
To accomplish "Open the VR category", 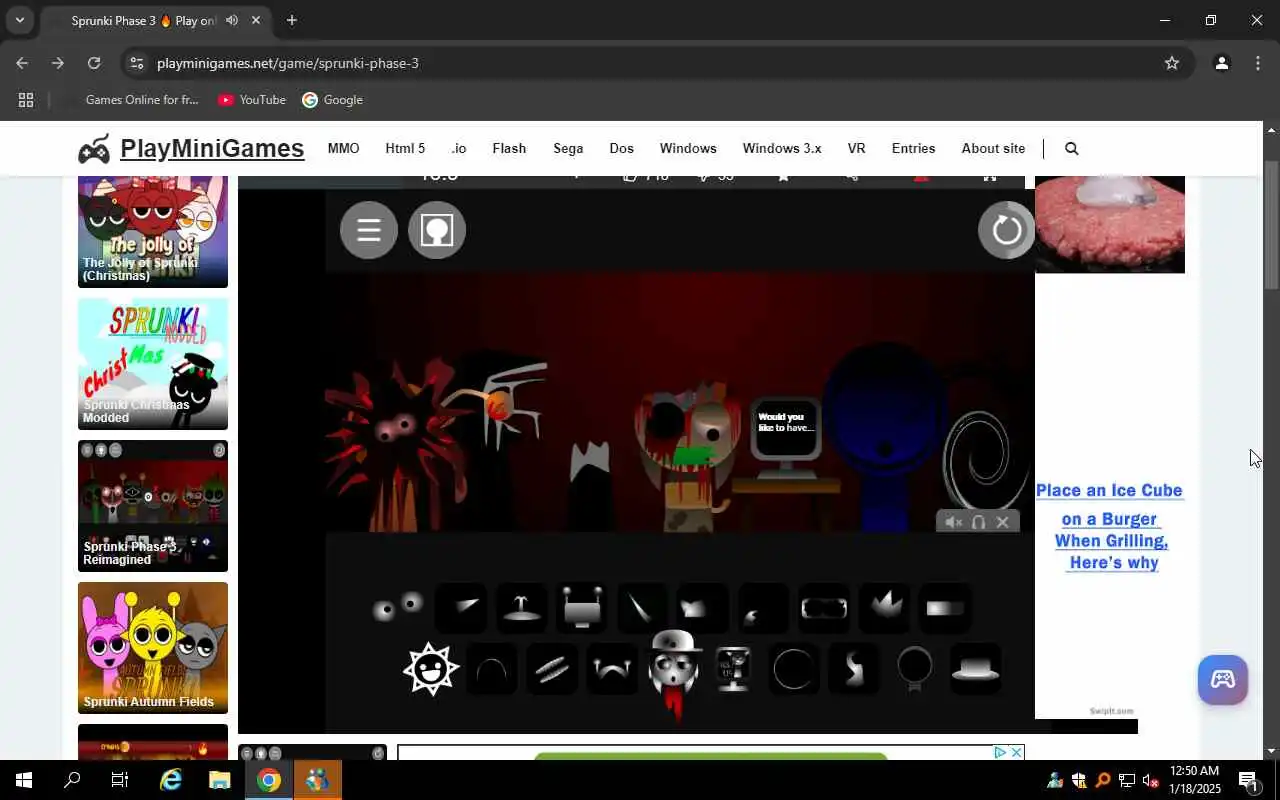I will (856, 148).
